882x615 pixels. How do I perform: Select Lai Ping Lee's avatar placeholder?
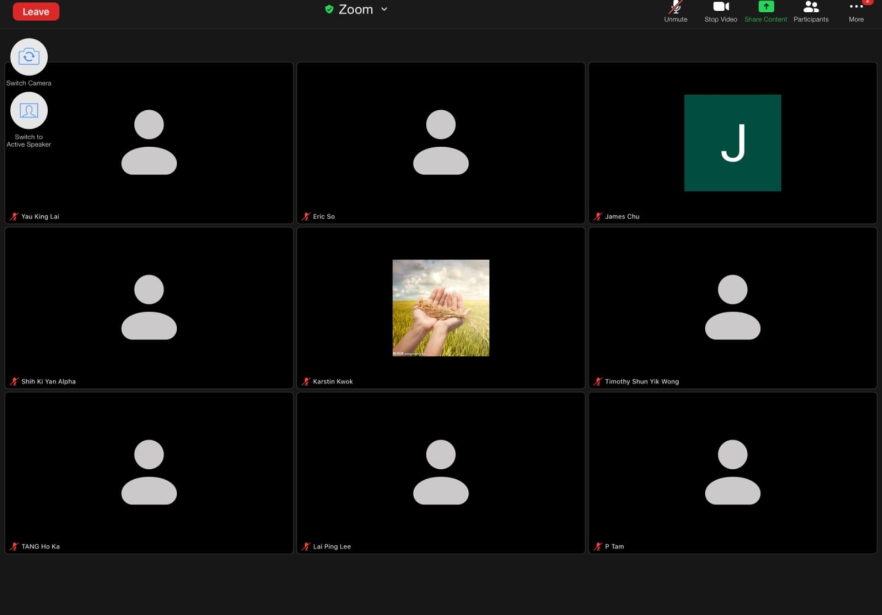[441, 472]
